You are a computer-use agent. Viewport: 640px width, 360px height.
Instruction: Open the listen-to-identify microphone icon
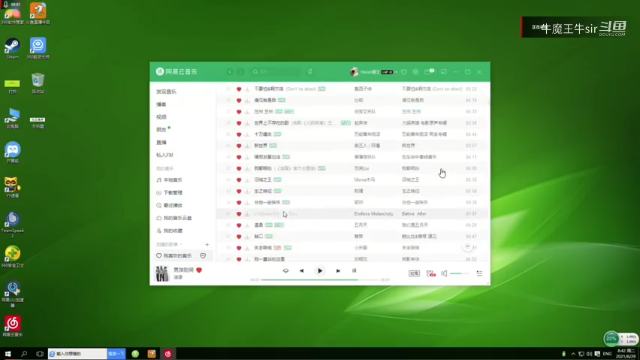coord(310,72)
